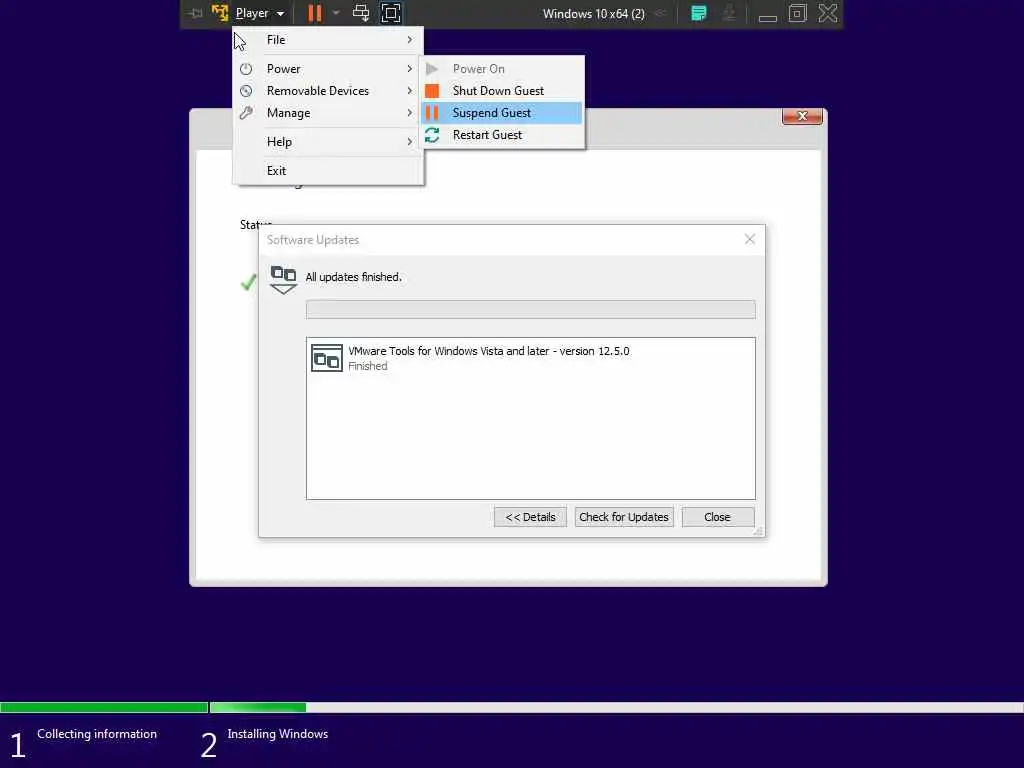Open the Power submenu

click(328, 69)
